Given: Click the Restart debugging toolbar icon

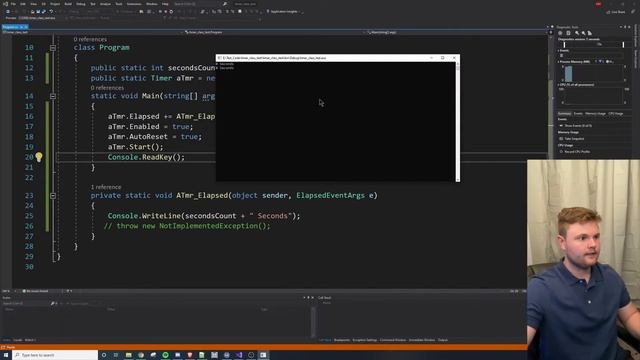Looking at the screenshot, I should click(171, 11).
